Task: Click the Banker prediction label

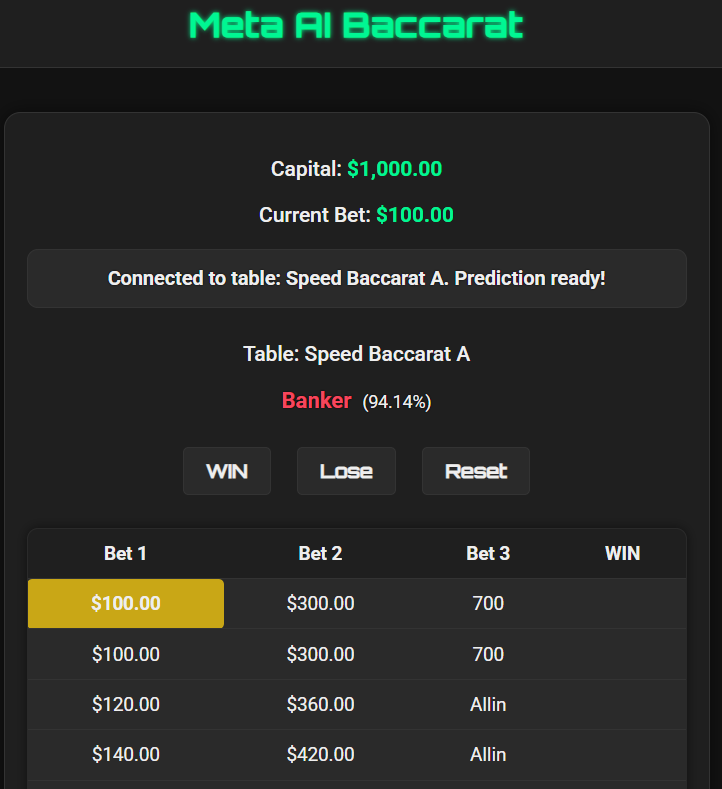Action: click(316, 401)
